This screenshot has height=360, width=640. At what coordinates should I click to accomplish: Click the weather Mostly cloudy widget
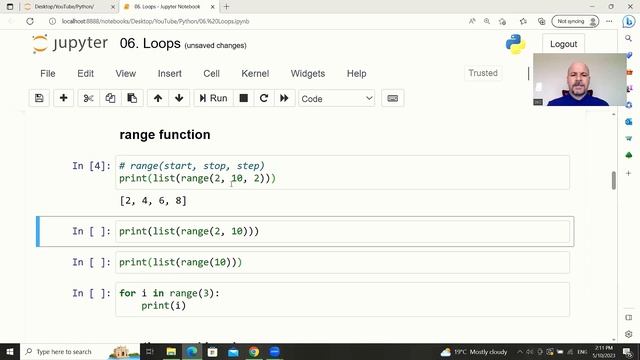click(x=474, y=352)
